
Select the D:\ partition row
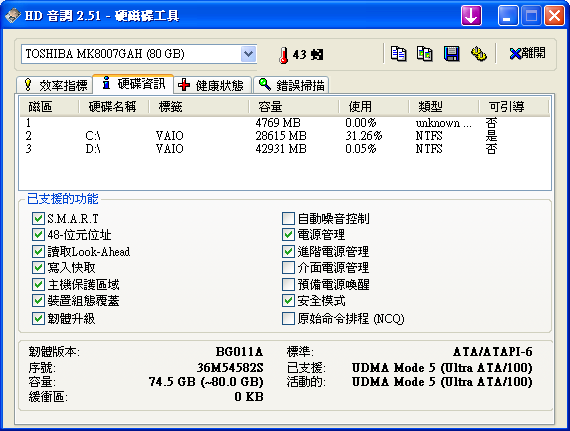(x=285, y=149)
